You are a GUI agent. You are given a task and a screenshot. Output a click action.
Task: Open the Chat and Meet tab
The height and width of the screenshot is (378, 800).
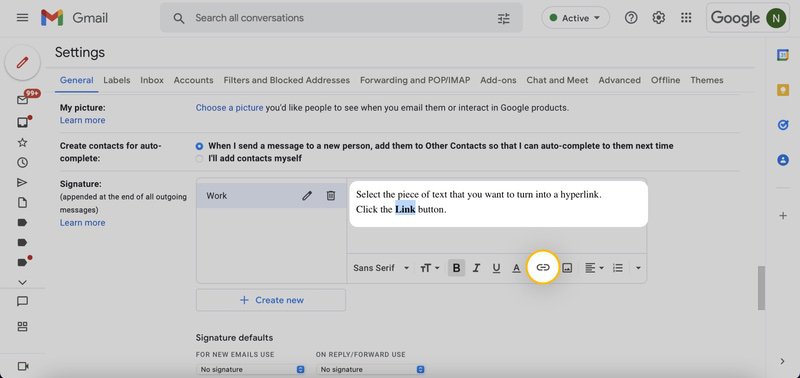coord(557,80)
